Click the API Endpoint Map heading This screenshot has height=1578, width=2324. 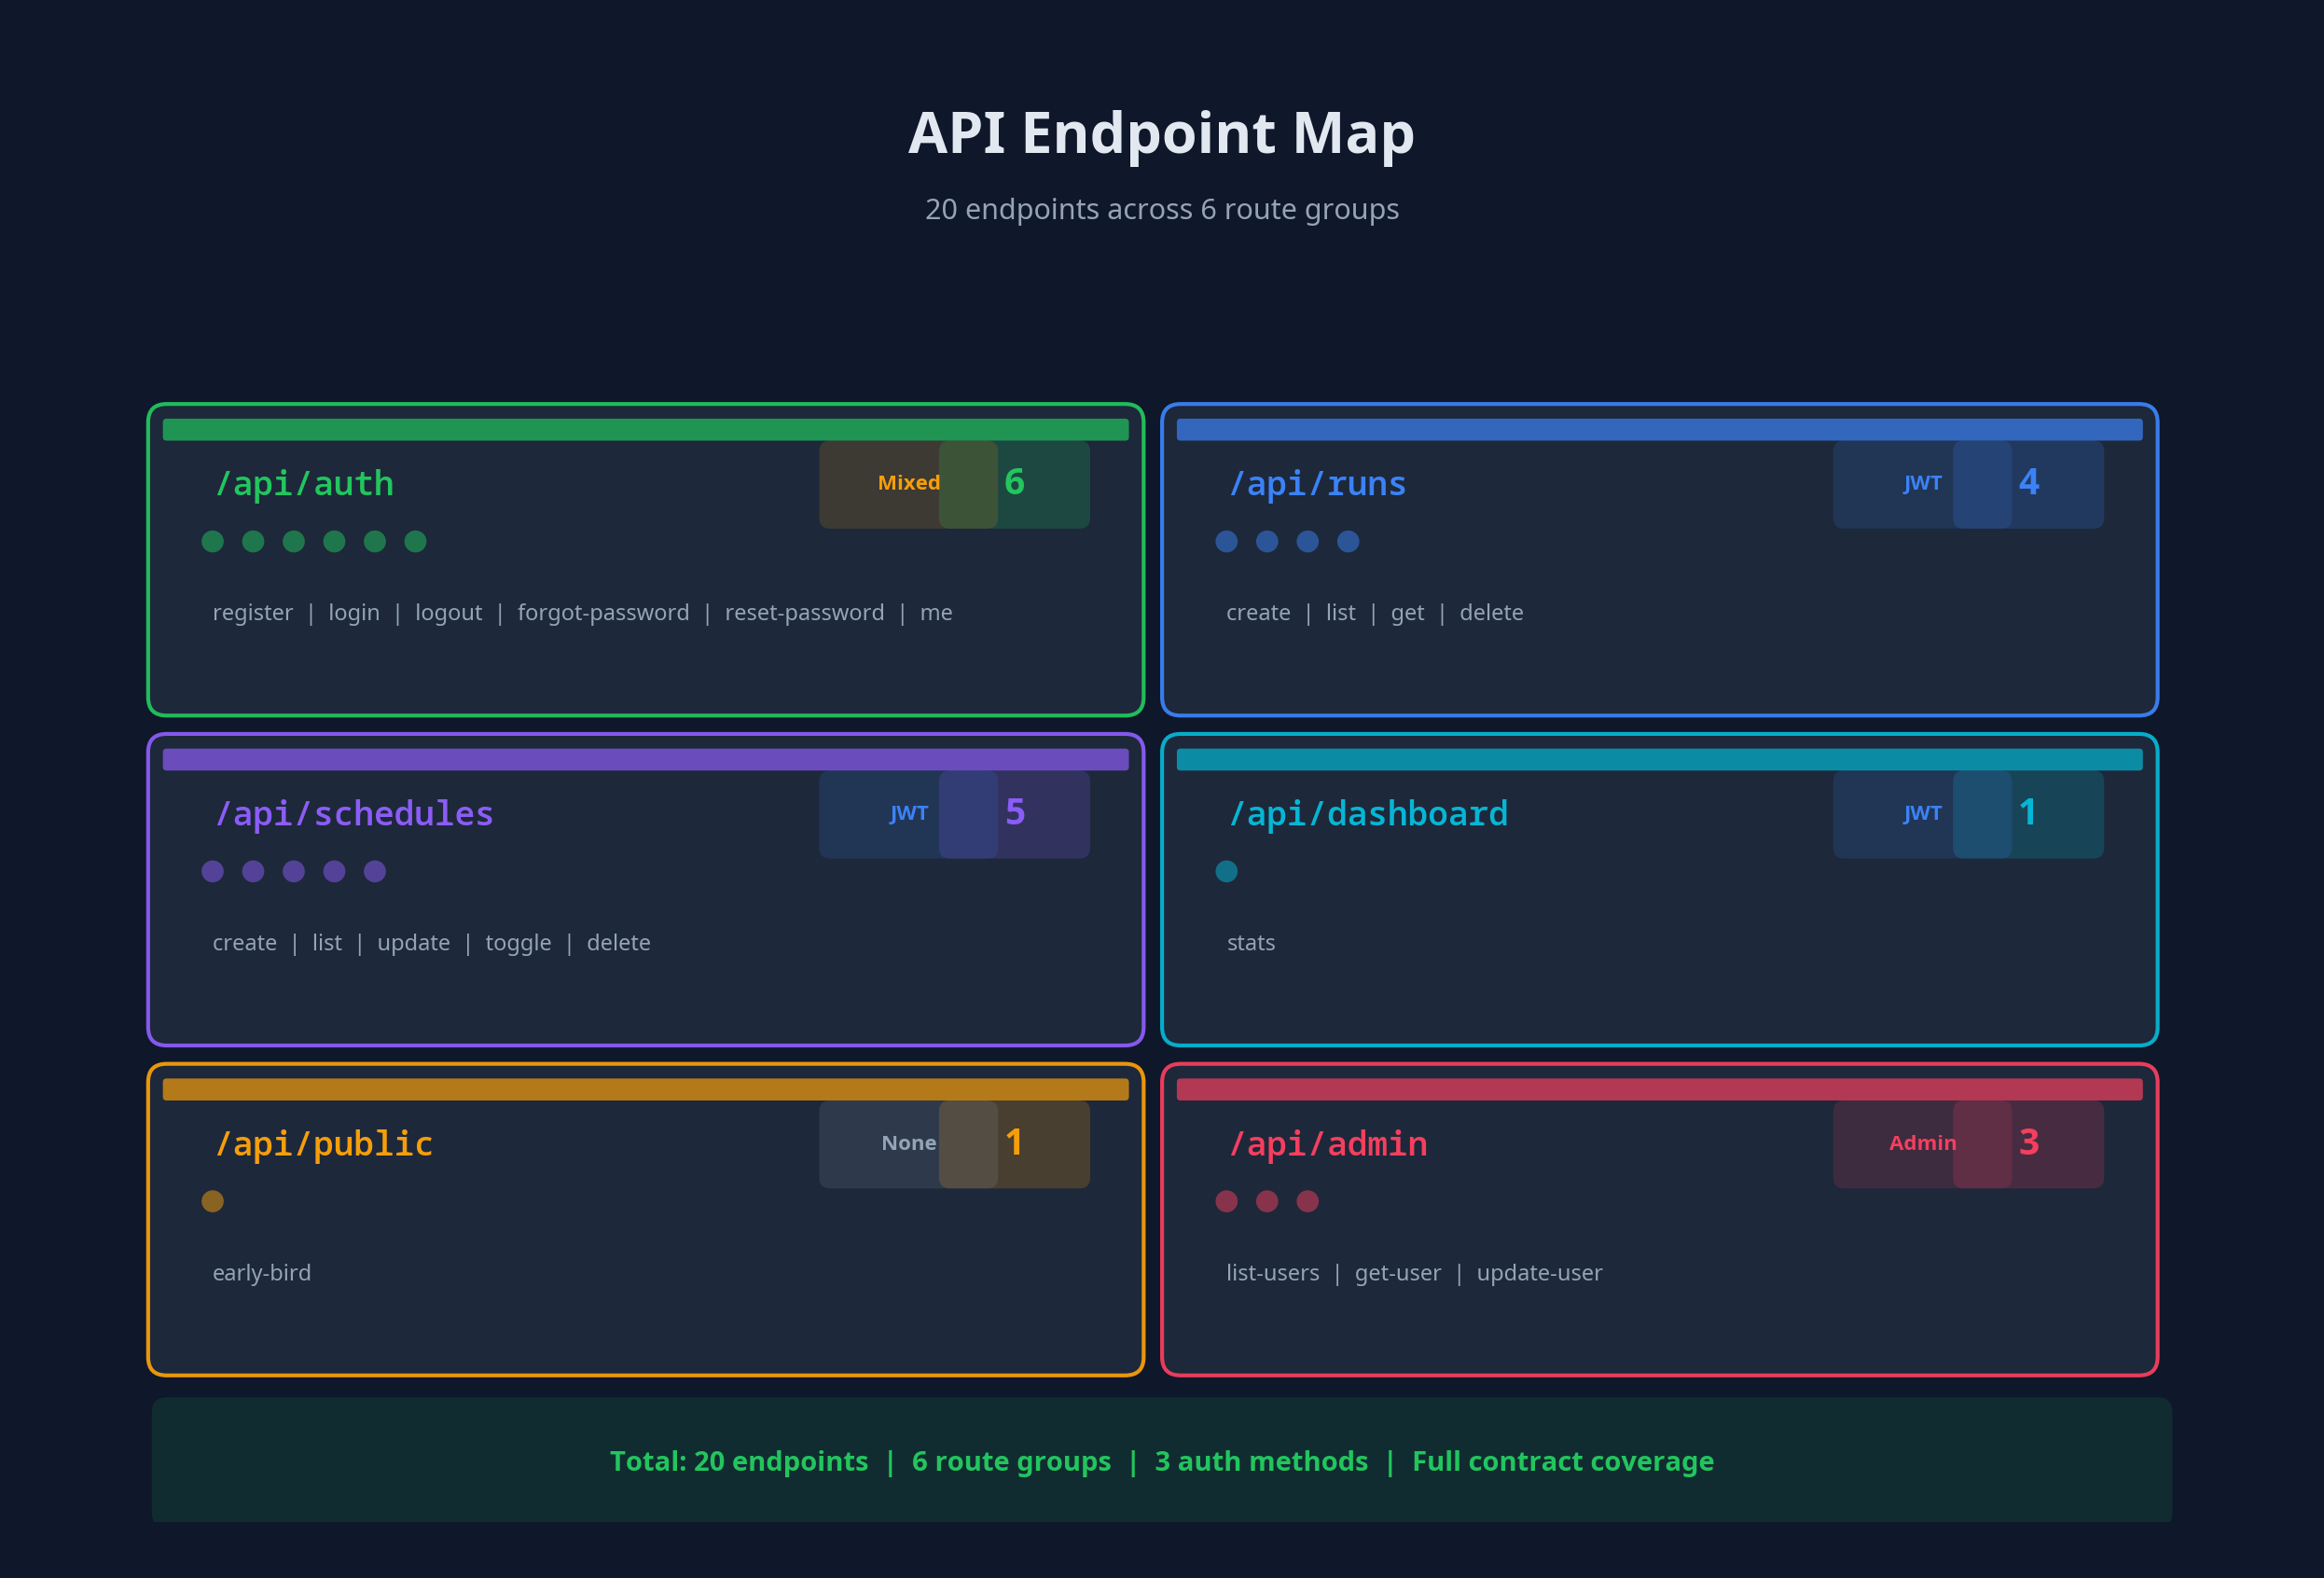[1162, 134]
